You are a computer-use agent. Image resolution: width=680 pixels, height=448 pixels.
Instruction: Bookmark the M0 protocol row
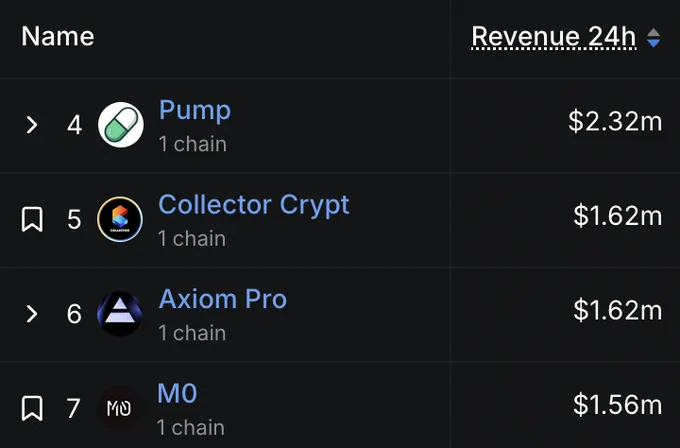(32, 408)
